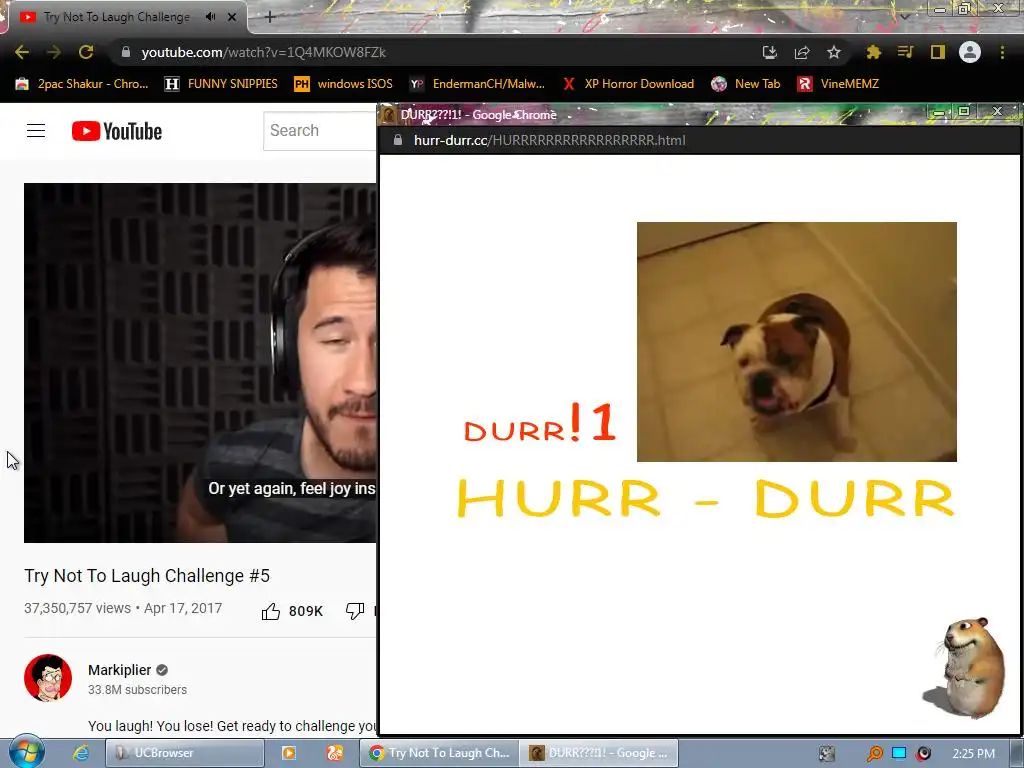Open the VineMEMZ bookmark
The image size is (1024, 768).
point(839,84)
